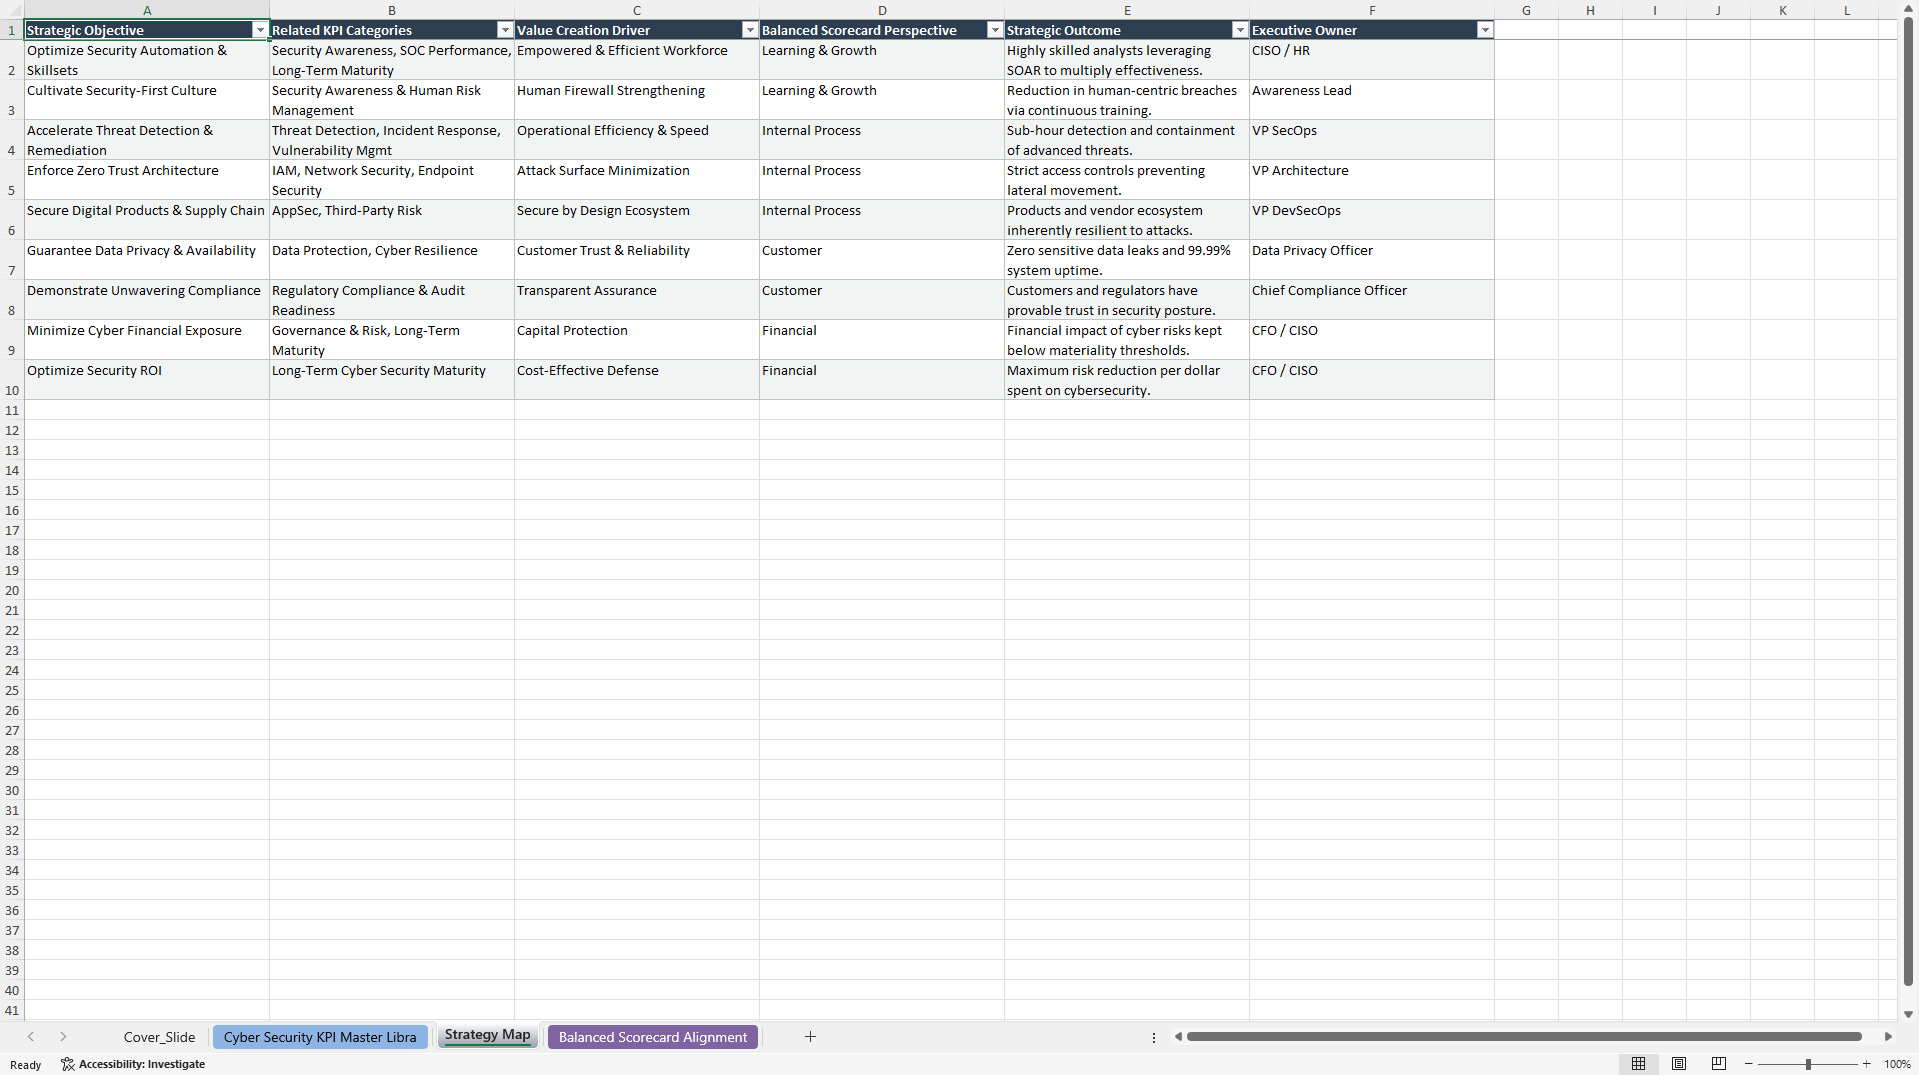The height and width of the screenshot is (1075, 1919).
Task: Select cell 'Empowered & Efficient Workforce'
Action: coord(637,60)
